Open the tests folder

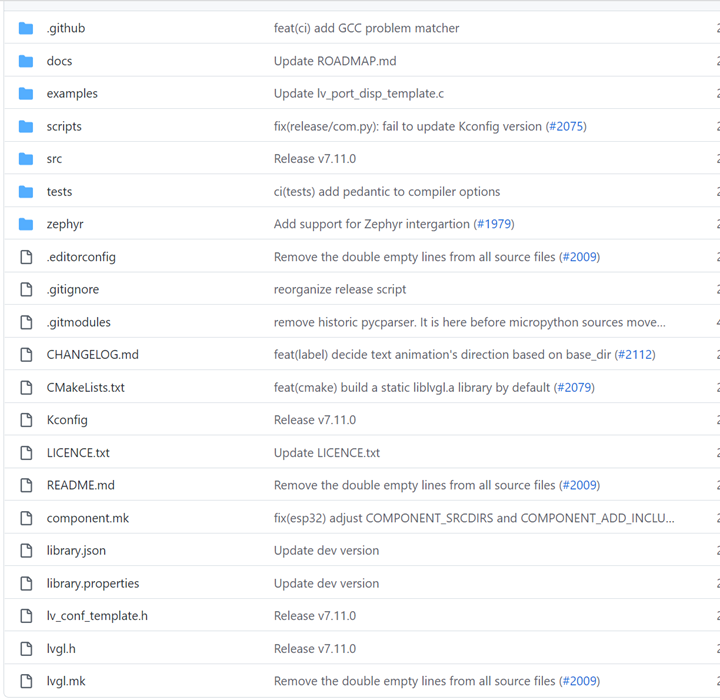59,192
